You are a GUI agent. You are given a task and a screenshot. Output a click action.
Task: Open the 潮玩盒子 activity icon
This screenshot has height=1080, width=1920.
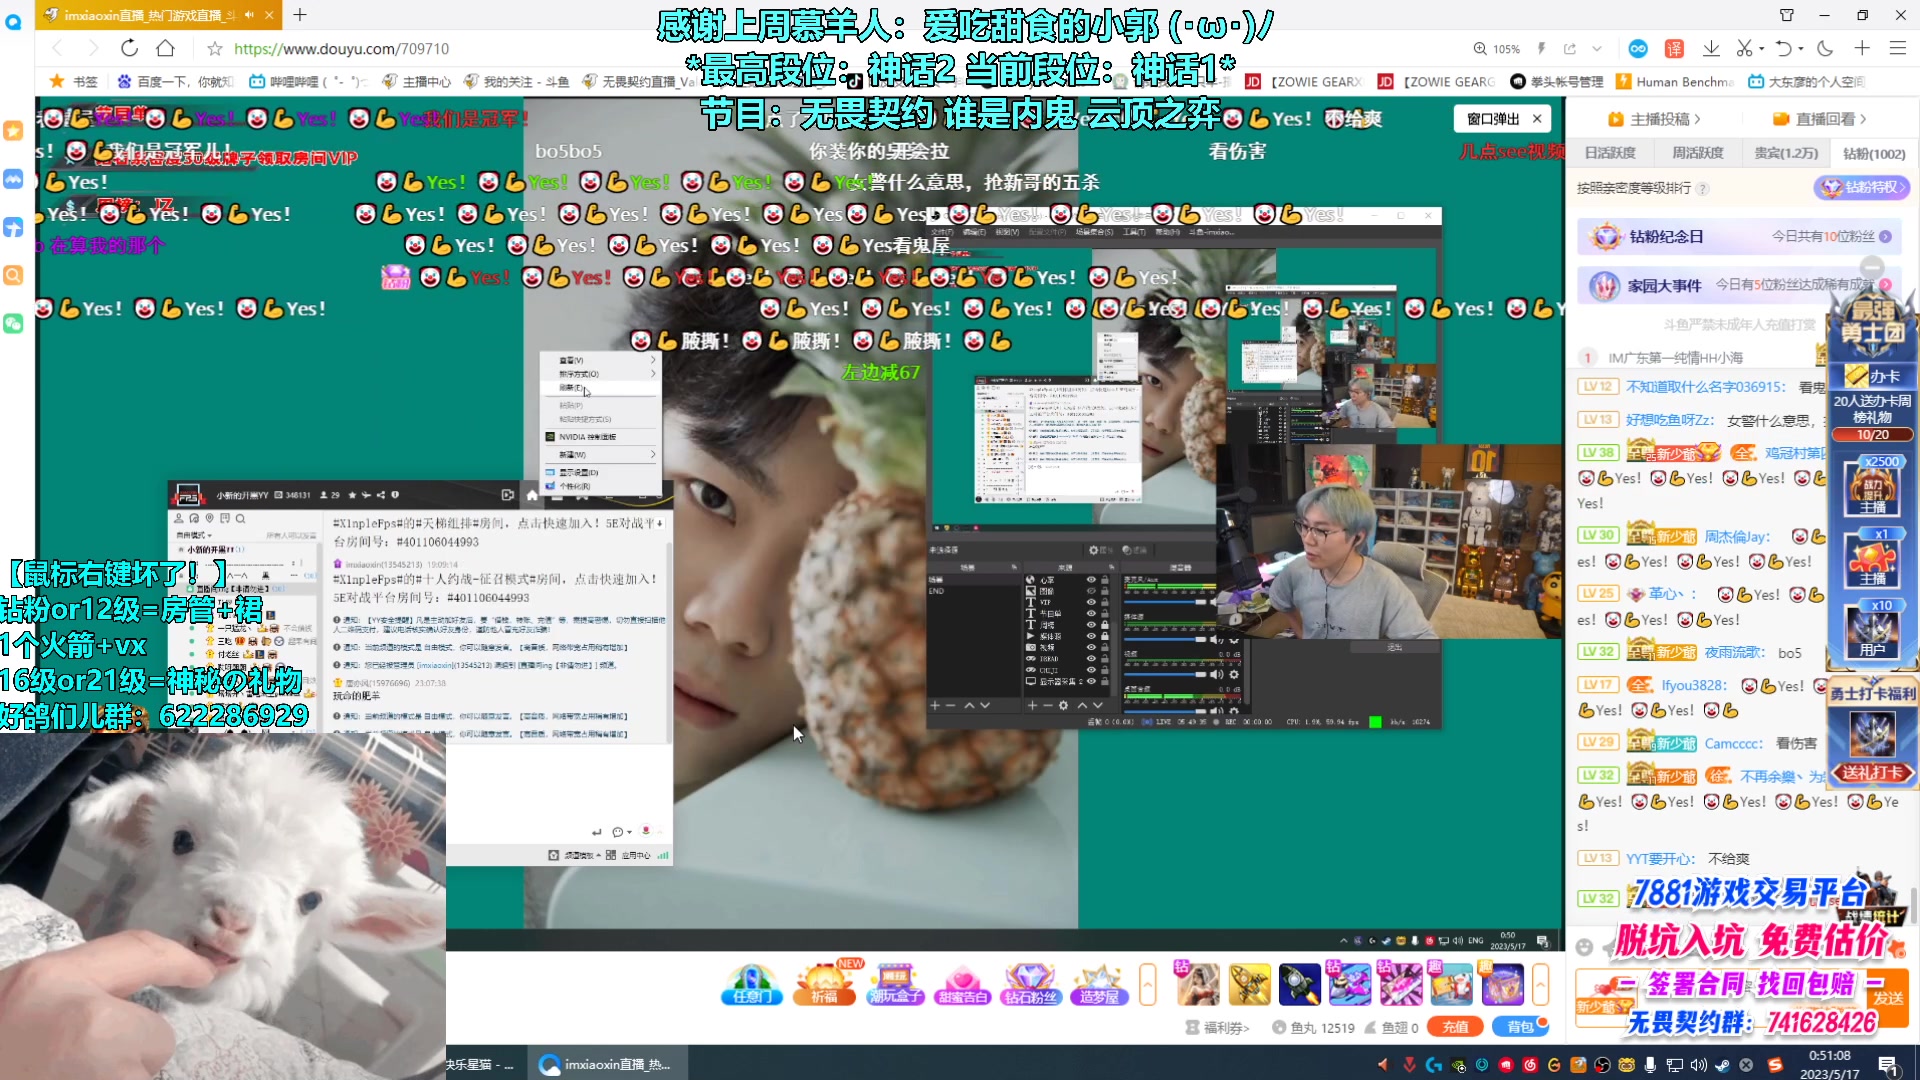point(894,984)
